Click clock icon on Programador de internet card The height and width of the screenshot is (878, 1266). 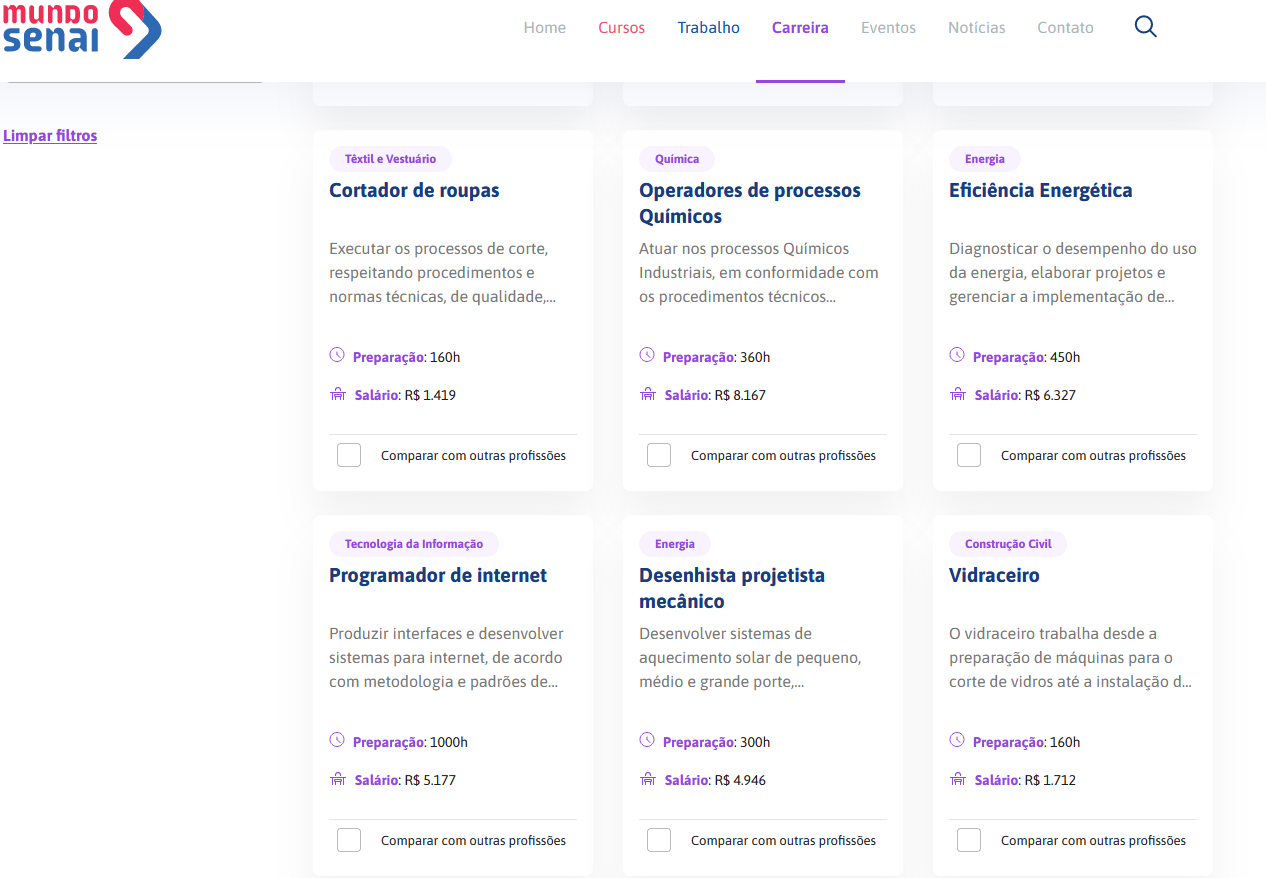coord(337,740)
